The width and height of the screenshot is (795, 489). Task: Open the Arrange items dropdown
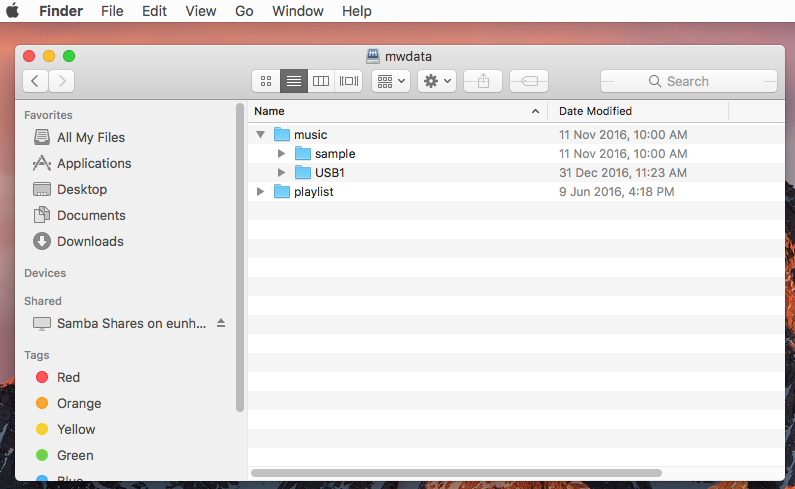point(390,81)
